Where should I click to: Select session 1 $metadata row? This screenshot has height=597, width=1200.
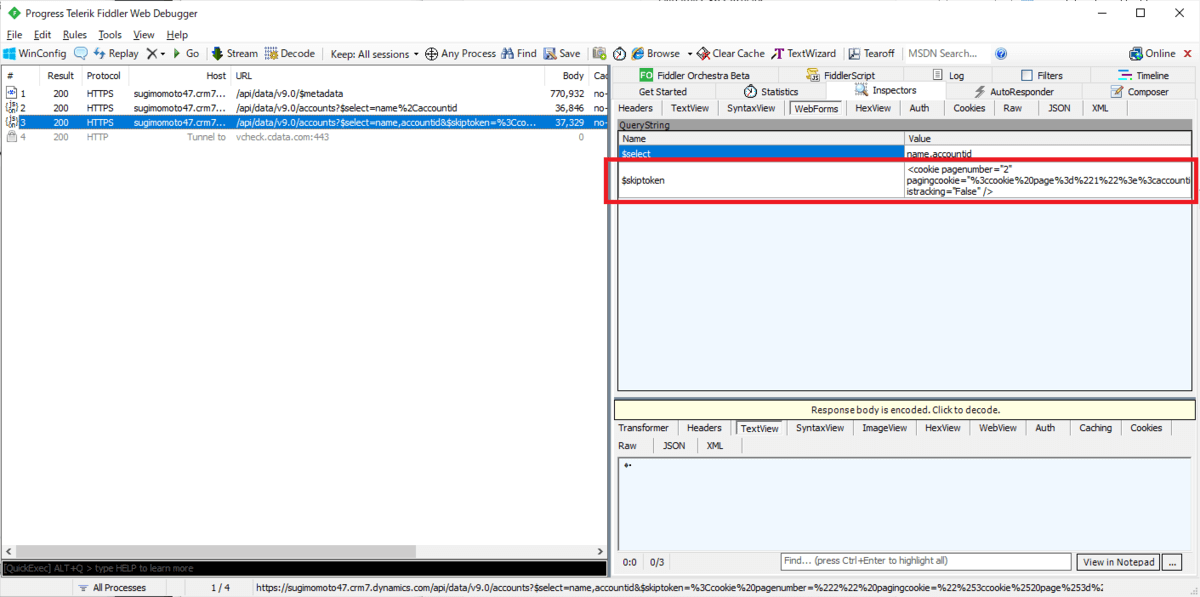point(304,93)
